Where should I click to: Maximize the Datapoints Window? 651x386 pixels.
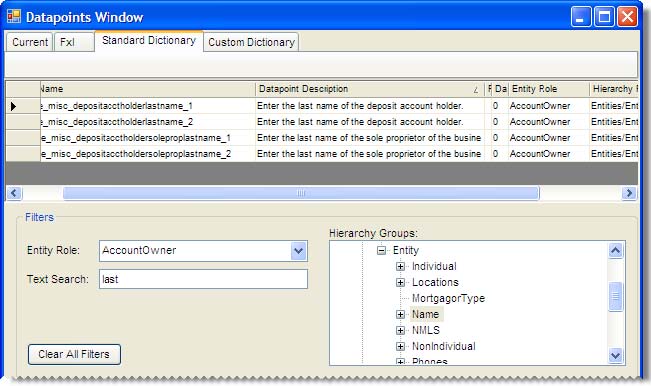604,17
